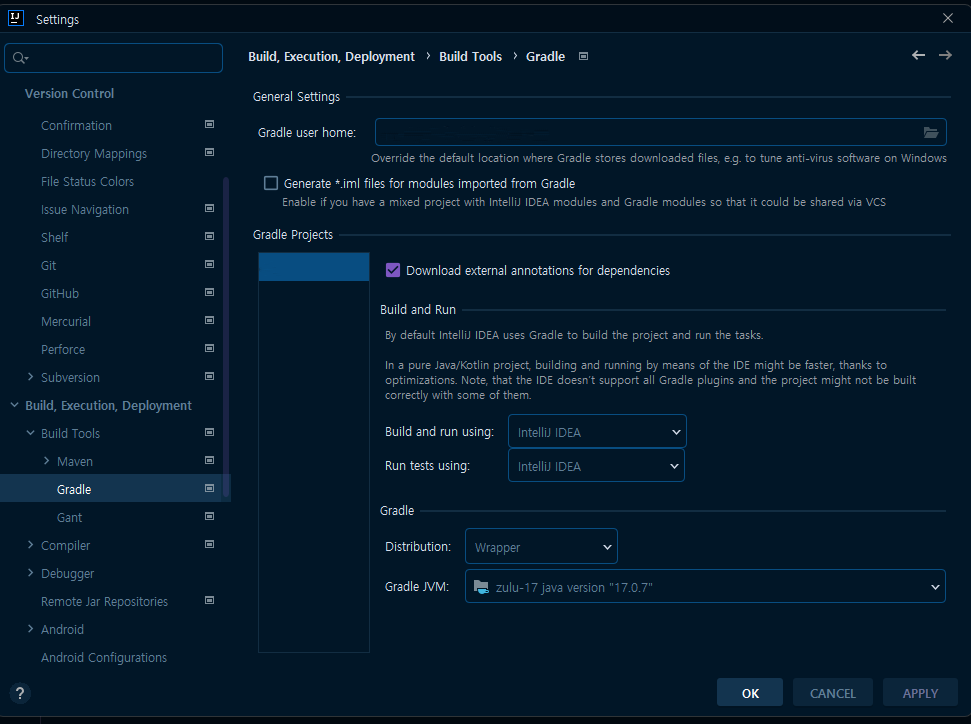This screenshot has width=971, height=724.
Task: Open the Shelf settings page
Action: [x=54, y=237]
